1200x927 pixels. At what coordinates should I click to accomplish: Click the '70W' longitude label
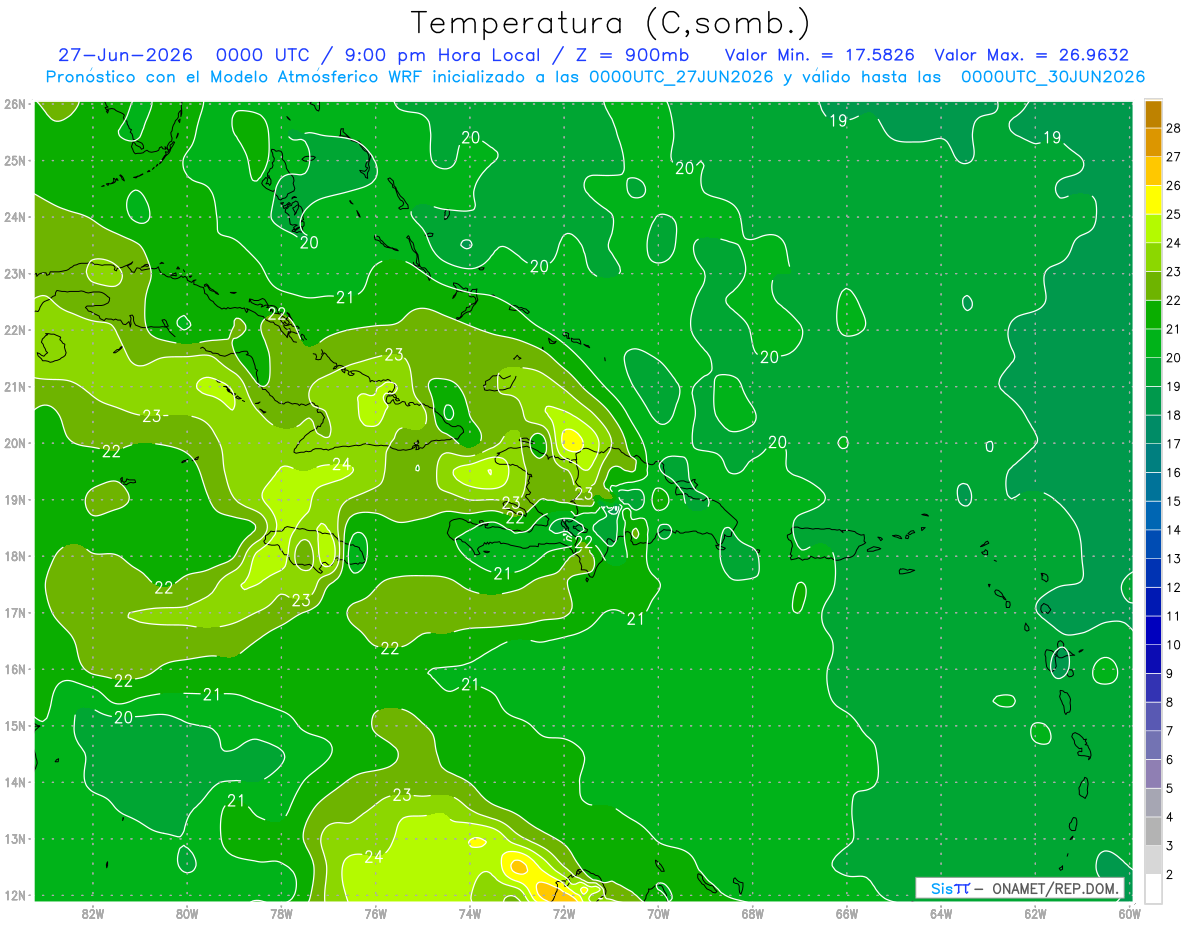pyautogui.click(x=658, y=913)
